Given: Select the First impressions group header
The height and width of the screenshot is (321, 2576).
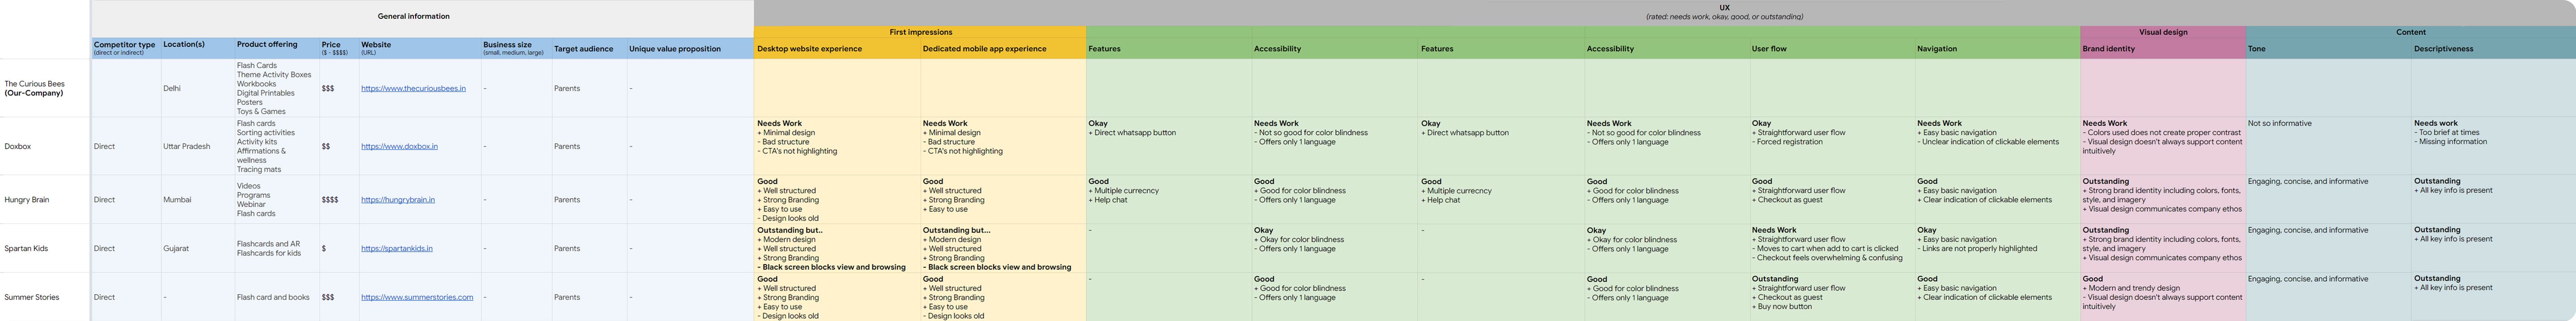Looking at the screenshot, I should pos(920,32).
